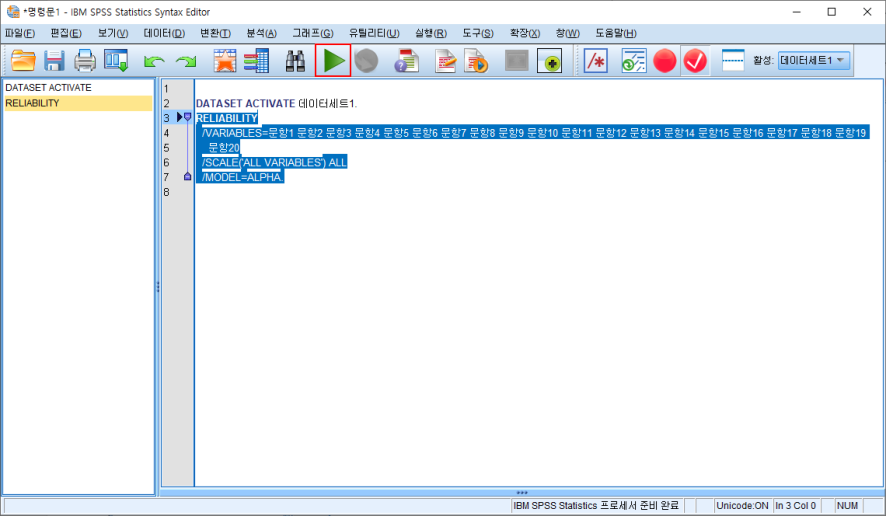Viewport: 886px width, 516px height.
Task: Redo the last edit with the green arrow
Action: (x=185, y=60)
